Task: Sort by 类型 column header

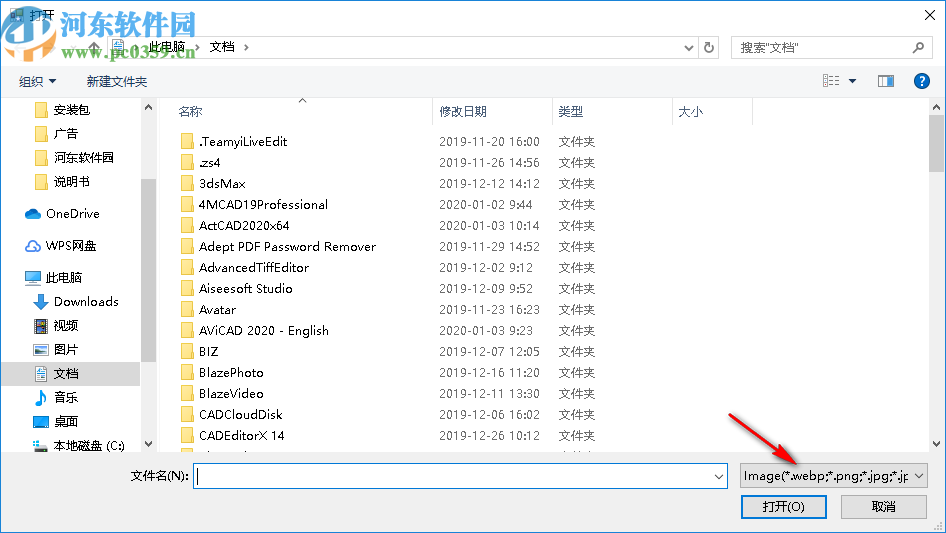Action: pos(571,112)
